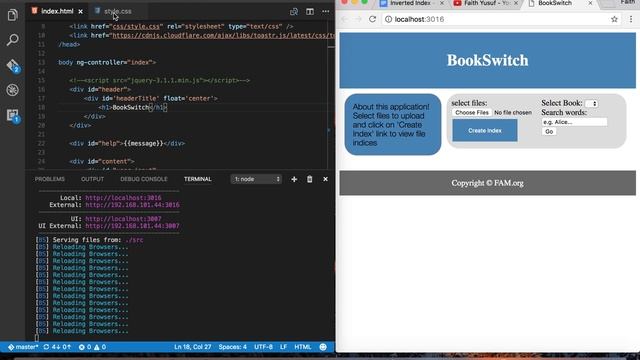Click the open changes icon in editor
This screenshot has height=360, width=640.
click(x=293, y=12)
